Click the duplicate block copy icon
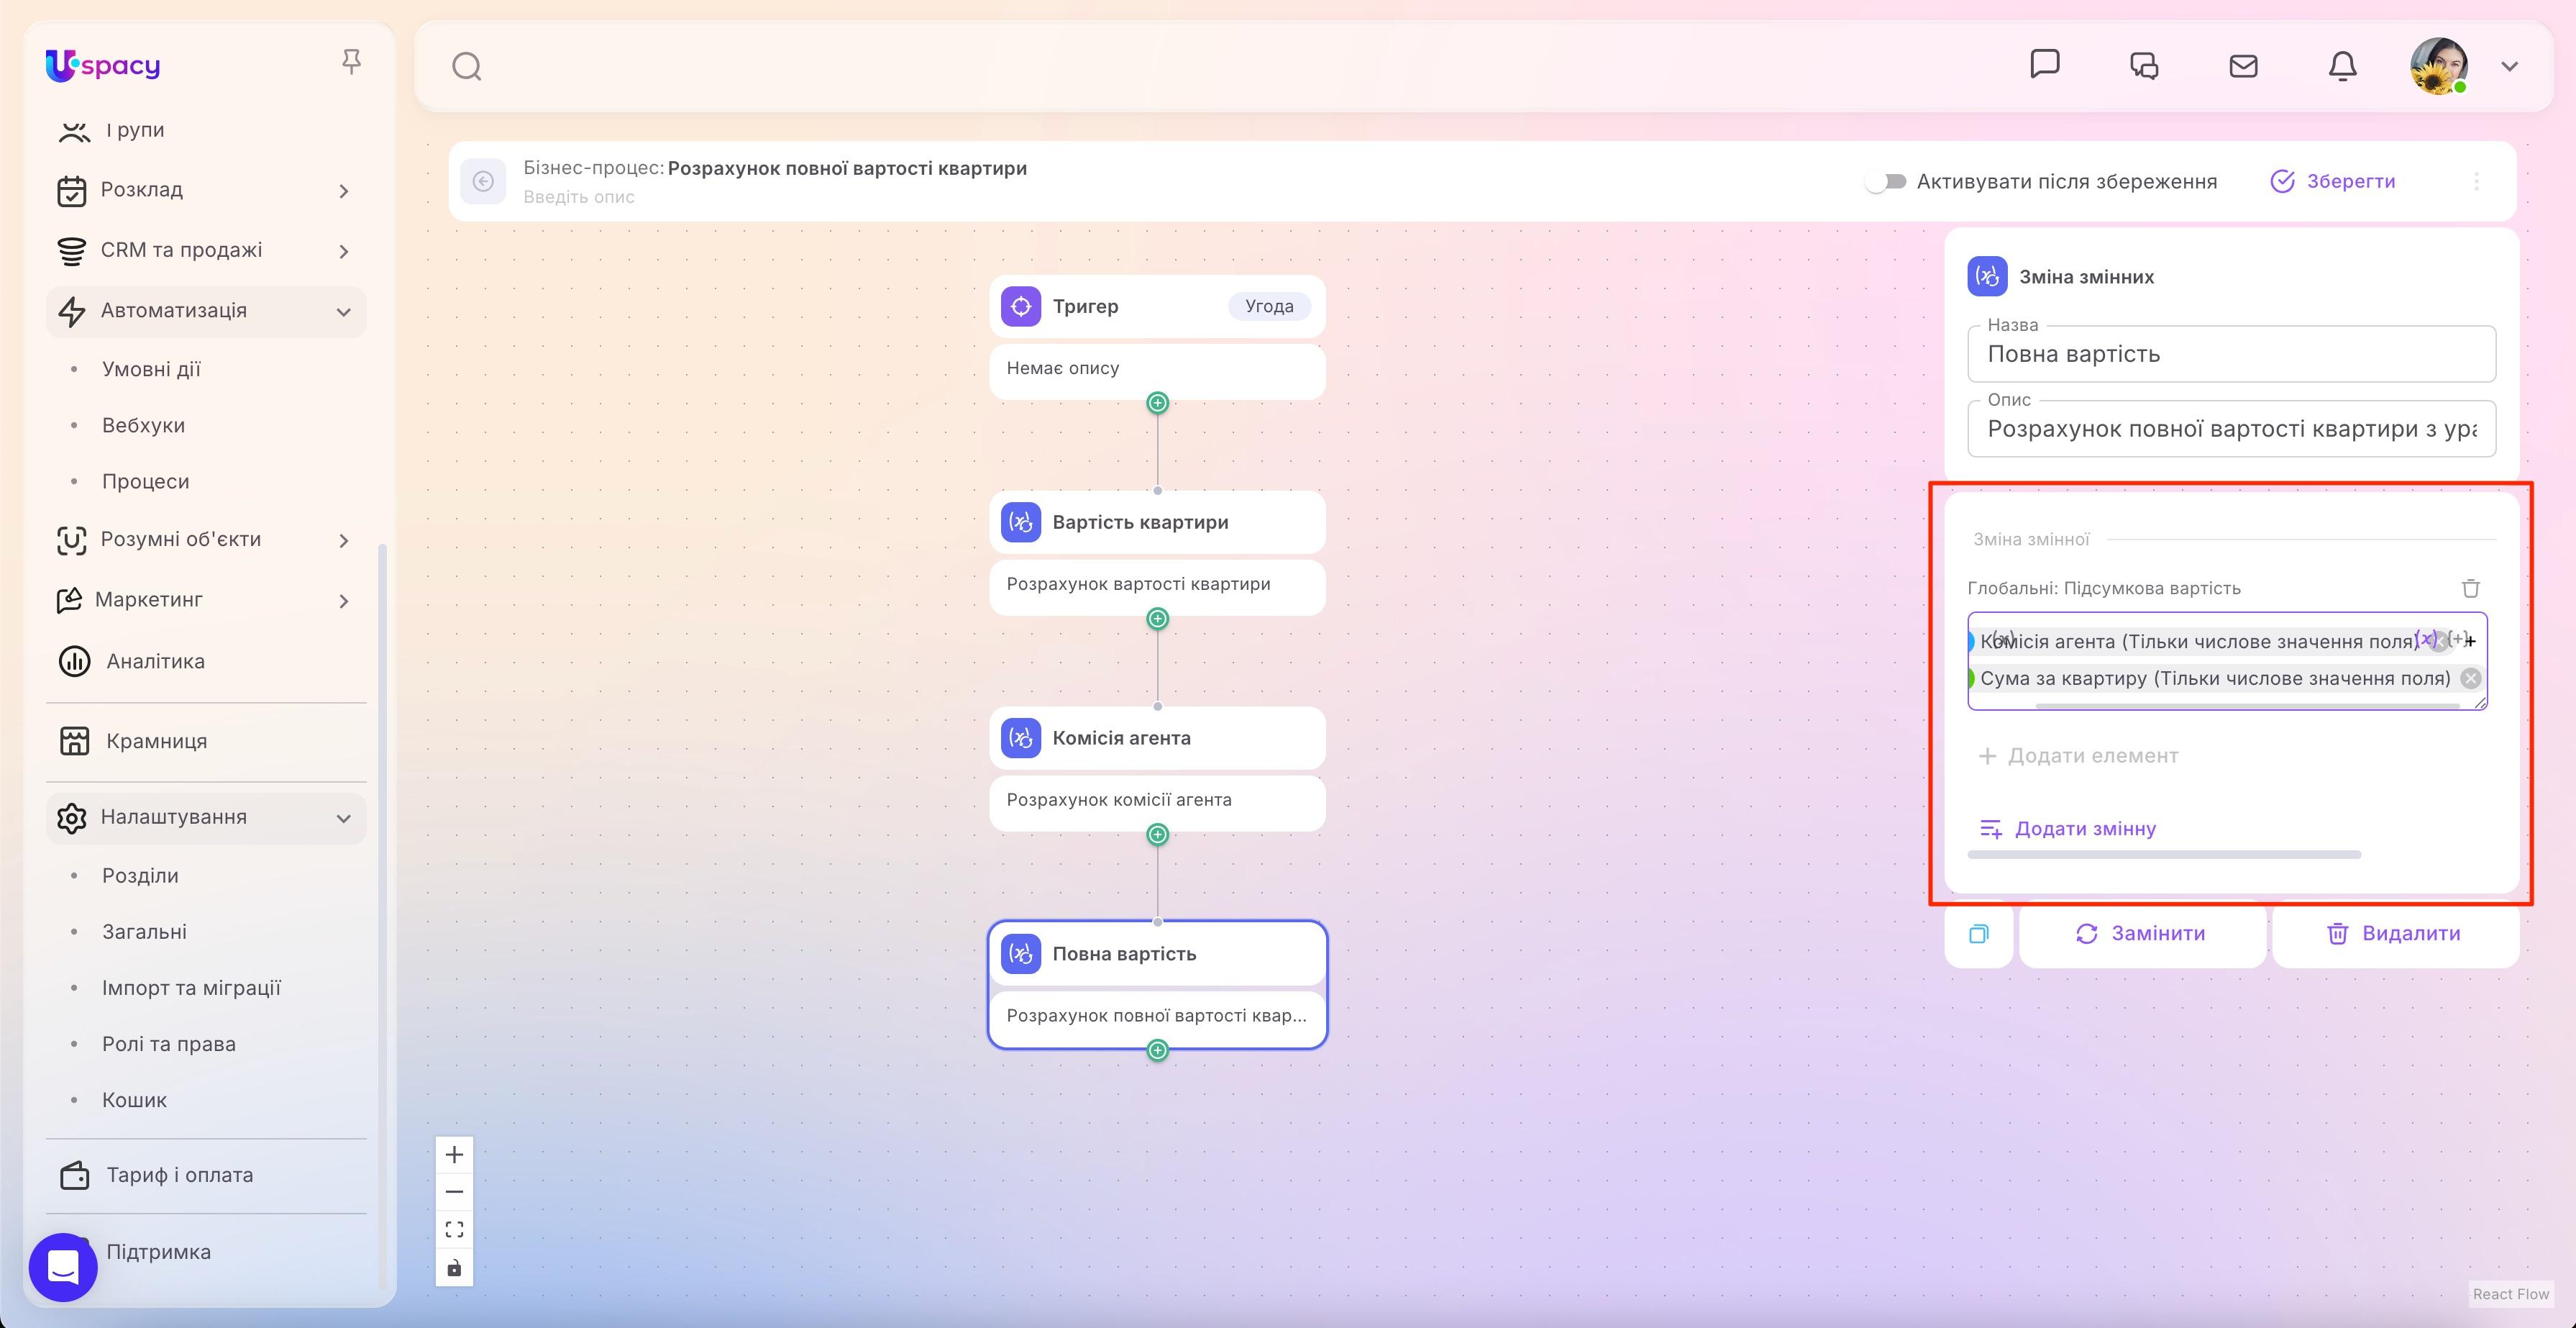Screen dimensions: 2576x1328 pyautogui.click(x=1978, y=934)
